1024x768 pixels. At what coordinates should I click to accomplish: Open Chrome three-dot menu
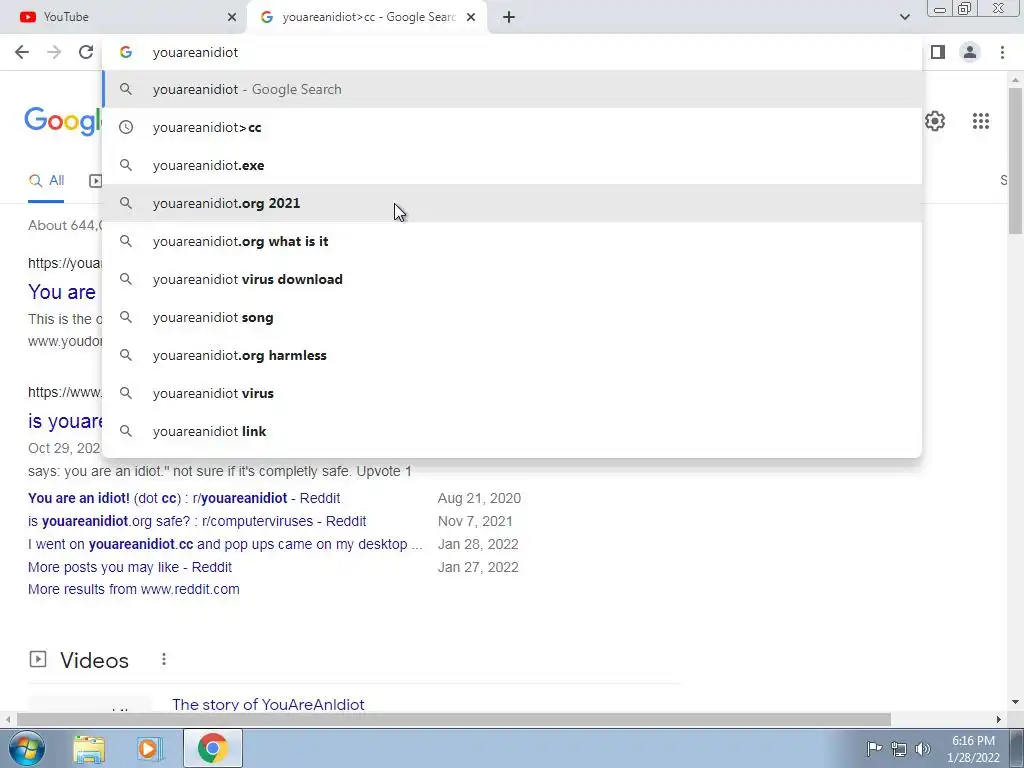(1002, 52)
